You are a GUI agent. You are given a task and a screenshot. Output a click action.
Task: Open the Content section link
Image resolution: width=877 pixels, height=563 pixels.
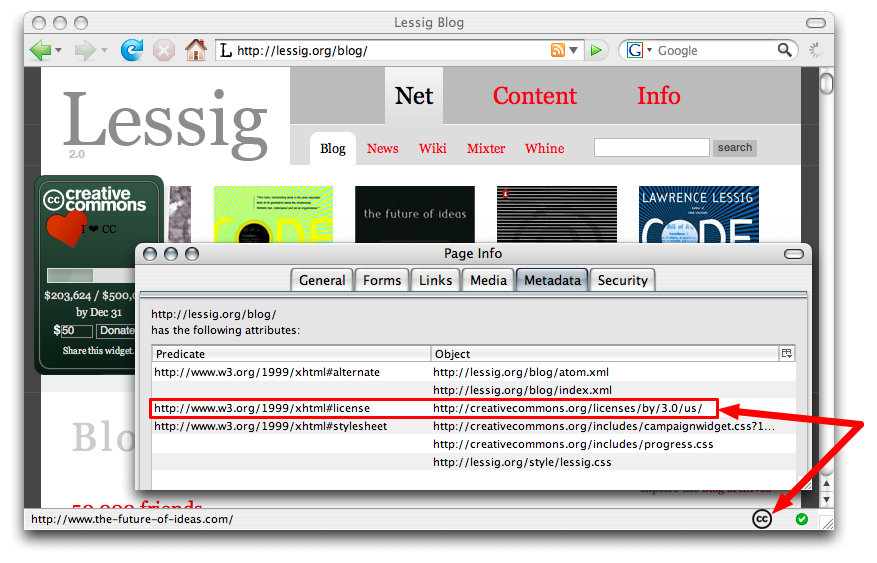pyautogui.click(x=535, y=96)
